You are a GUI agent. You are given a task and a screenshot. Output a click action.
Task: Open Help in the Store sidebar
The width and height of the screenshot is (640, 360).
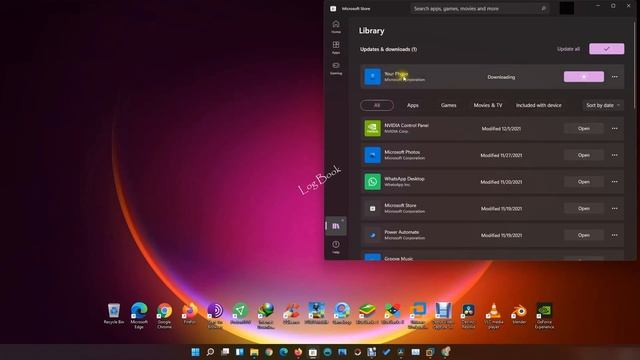(x=336, y=247)
